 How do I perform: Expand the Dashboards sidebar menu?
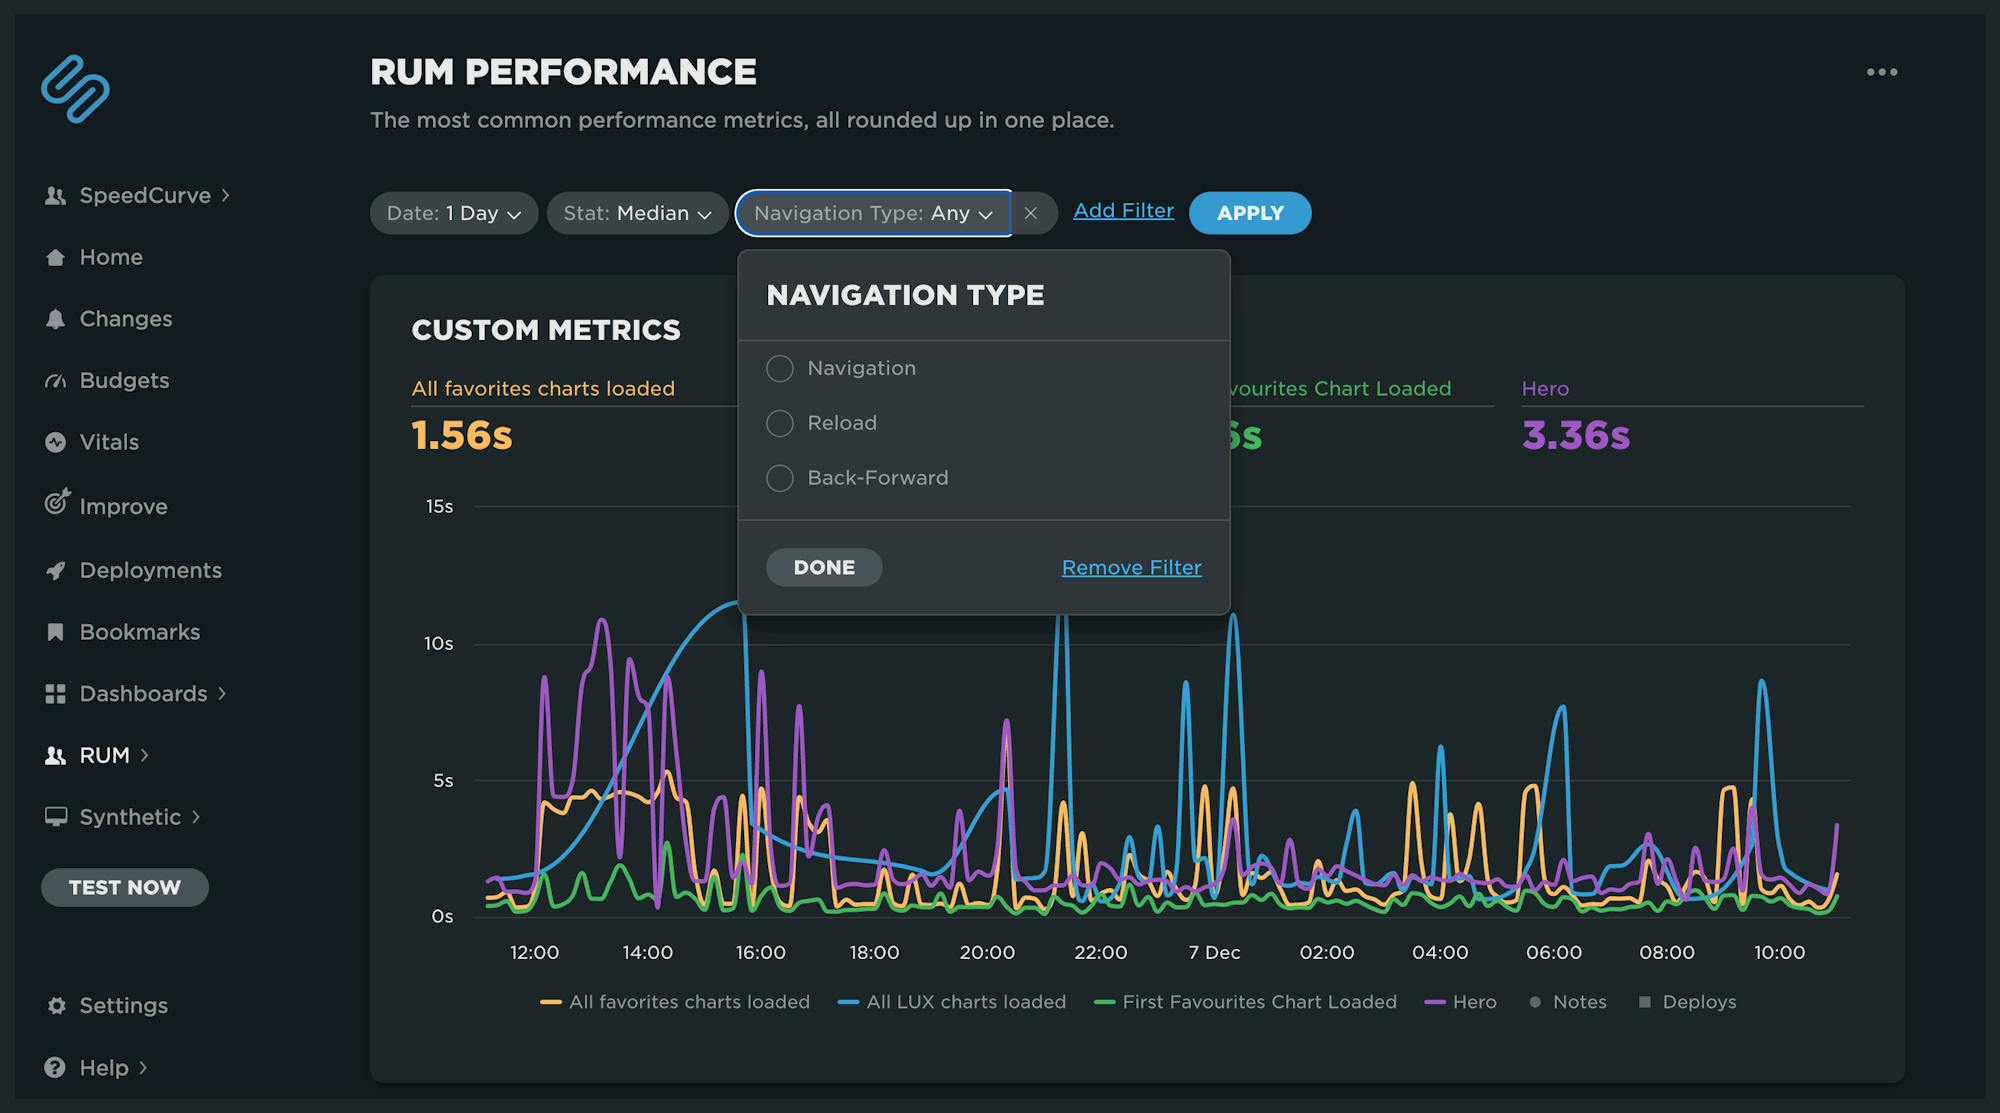point(142,694)
